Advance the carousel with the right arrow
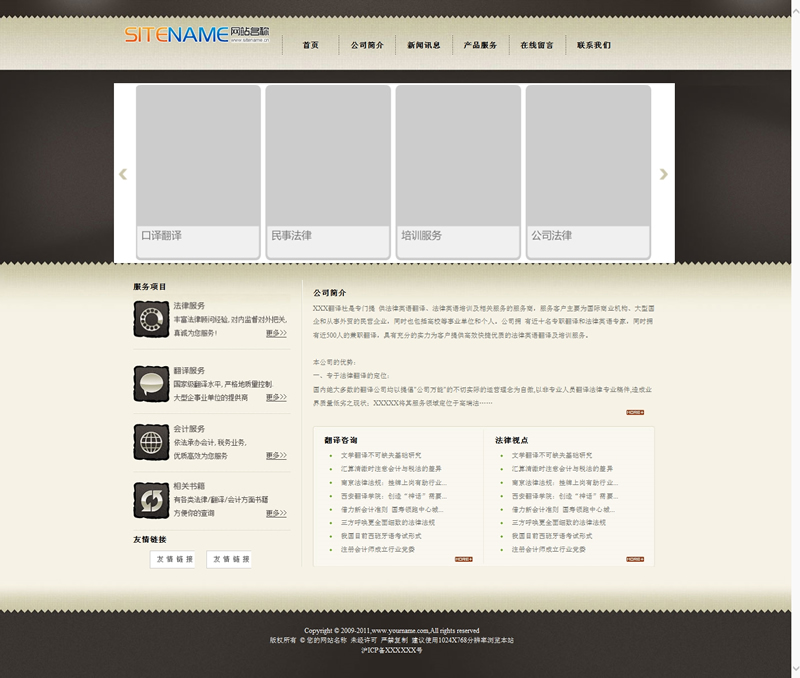This screenshot has height=678, width=800. click(x=663, y=174)
